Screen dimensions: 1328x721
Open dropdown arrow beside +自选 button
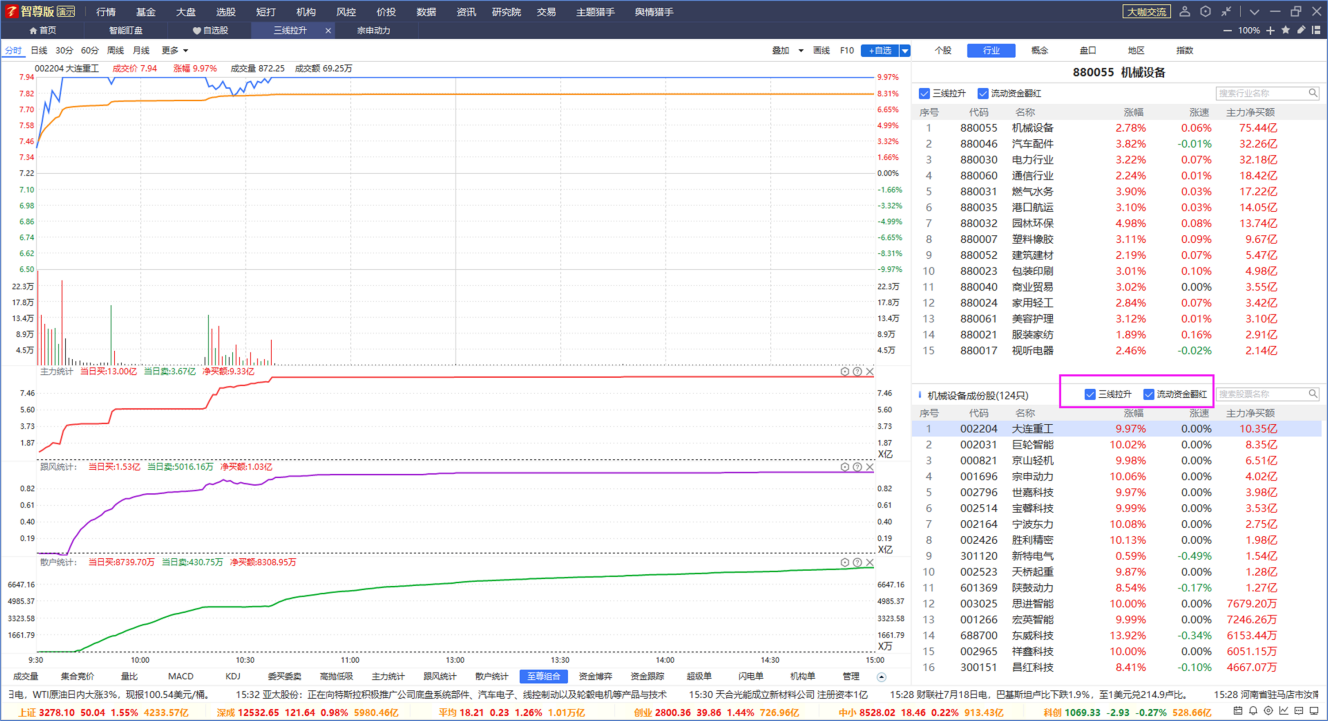coord(905,50)
